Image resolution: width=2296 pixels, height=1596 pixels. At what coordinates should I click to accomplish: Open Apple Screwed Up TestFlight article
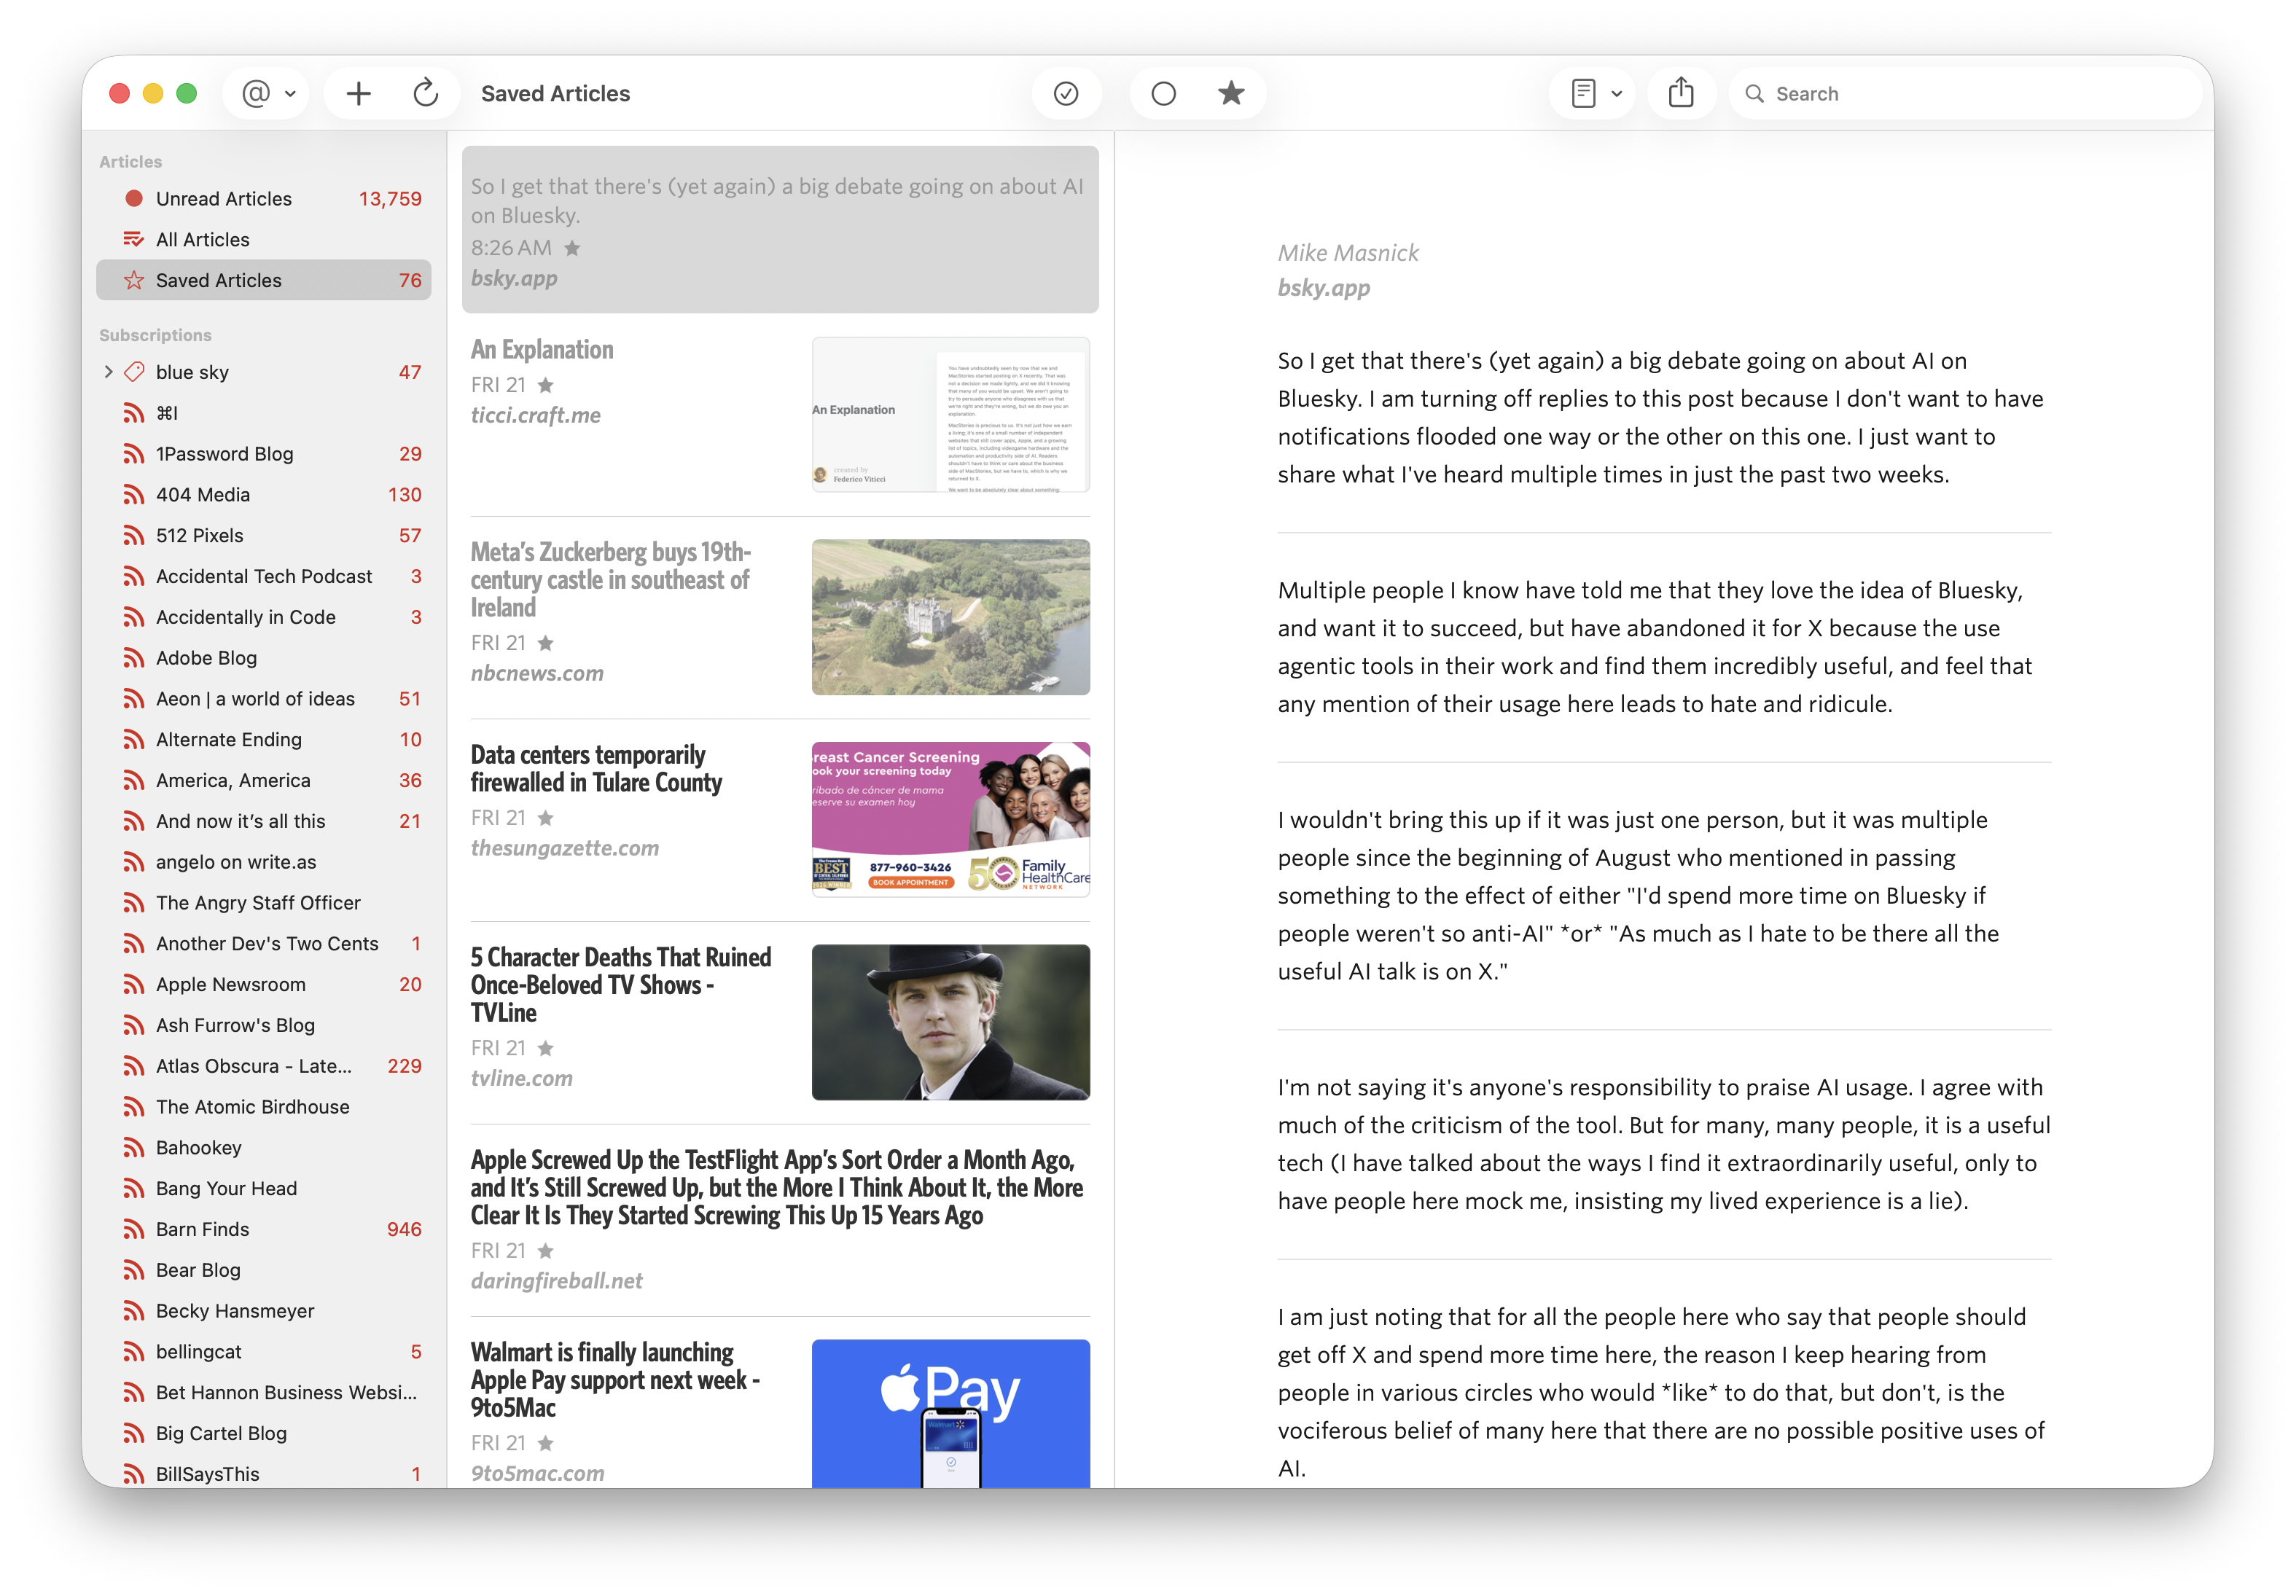[780, 1220]
